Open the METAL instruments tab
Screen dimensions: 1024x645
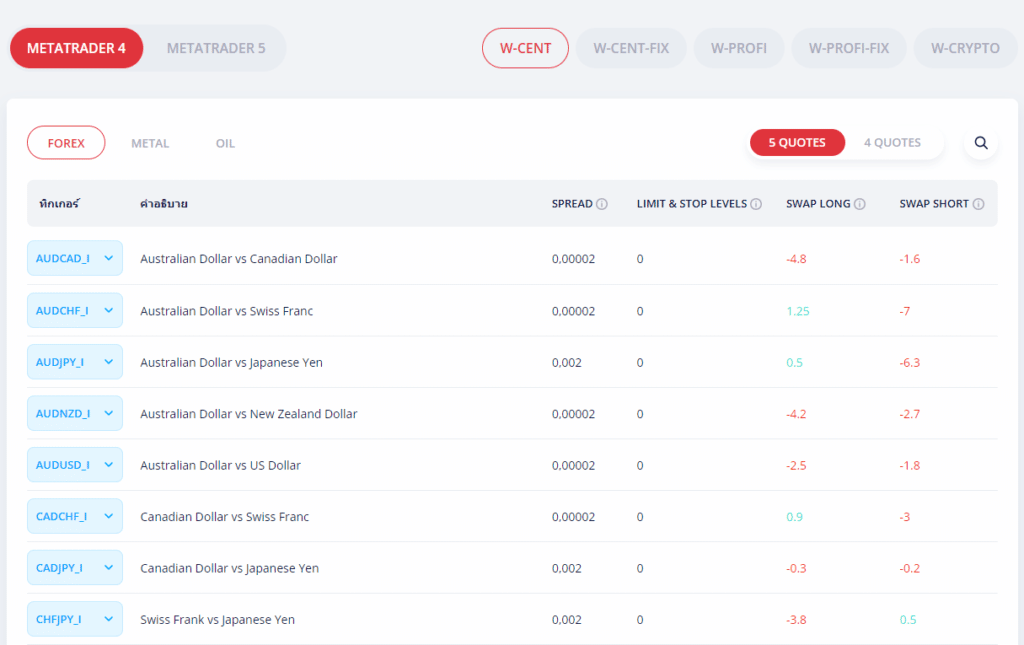(150, 144)
